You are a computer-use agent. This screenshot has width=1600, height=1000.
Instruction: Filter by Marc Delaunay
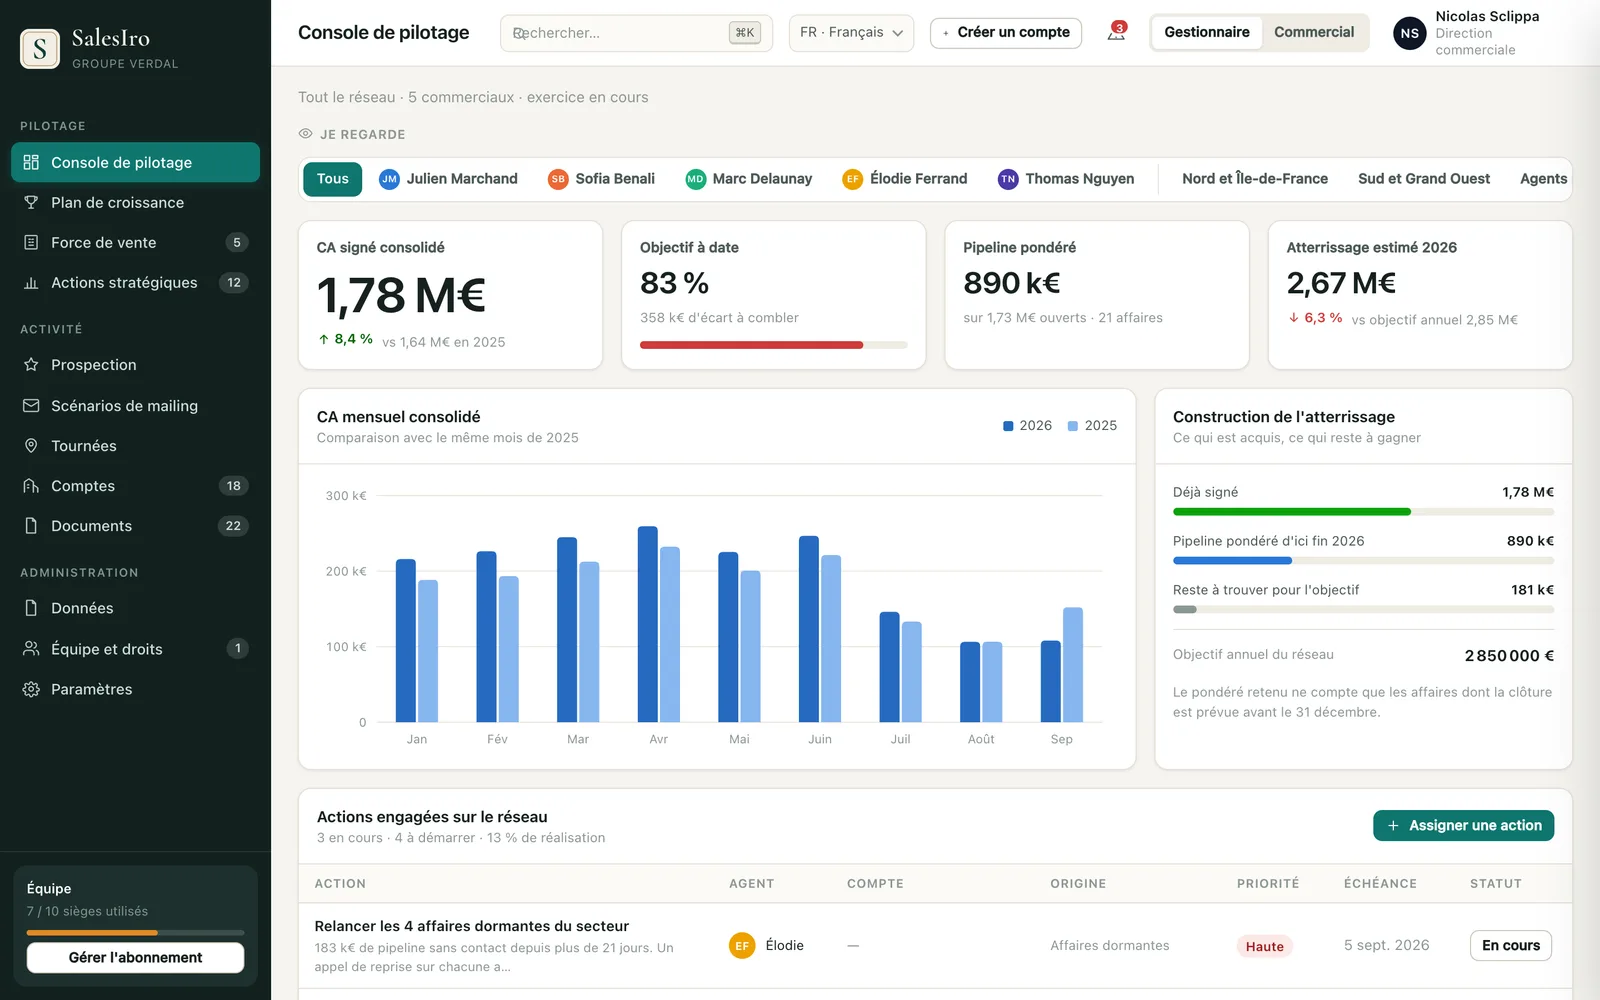pyautogui.click(x=749, y=179)
